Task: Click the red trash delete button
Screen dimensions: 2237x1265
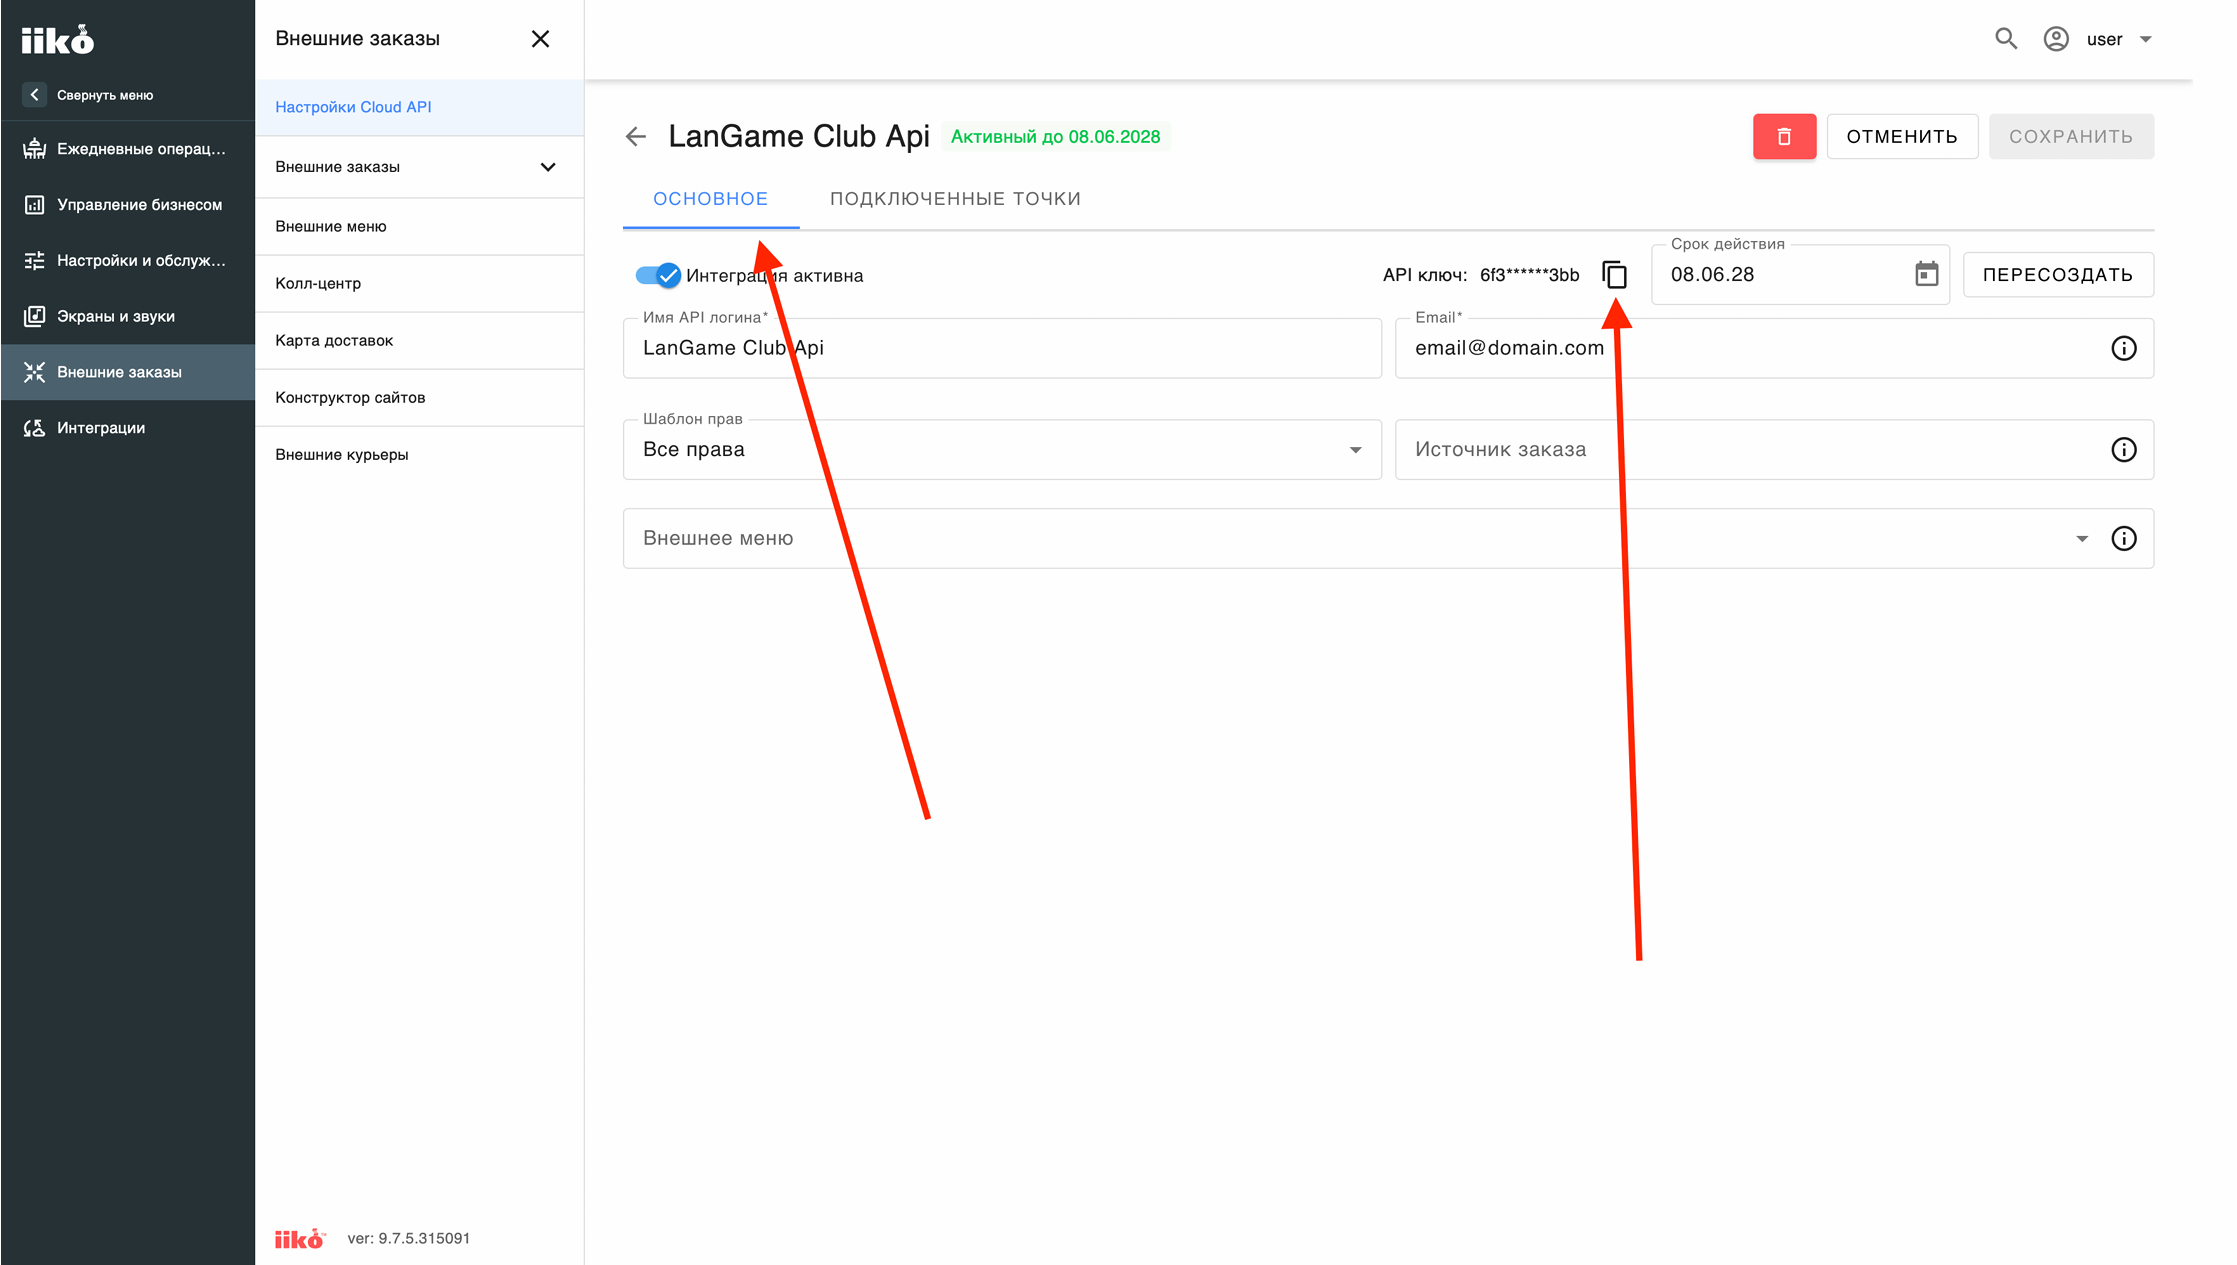Action: pyautogui.click(x=1784, y=137)
